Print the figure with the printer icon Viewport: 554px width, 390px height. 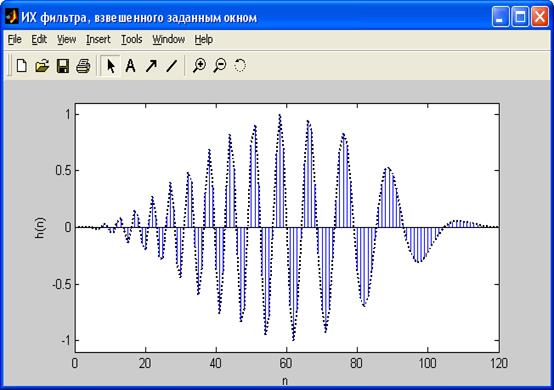pyautogui.click(x=83, y=66)
